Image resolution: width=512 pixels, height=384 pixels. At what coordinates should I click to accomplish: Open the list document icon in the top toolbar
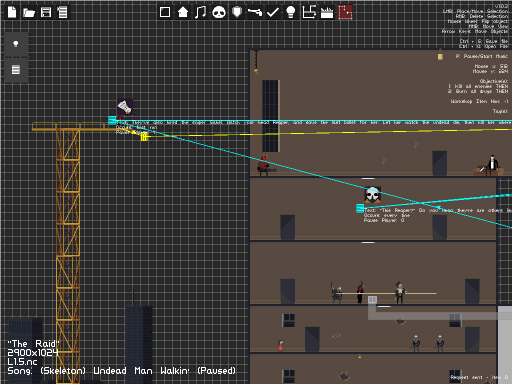[x=62, y=12]
